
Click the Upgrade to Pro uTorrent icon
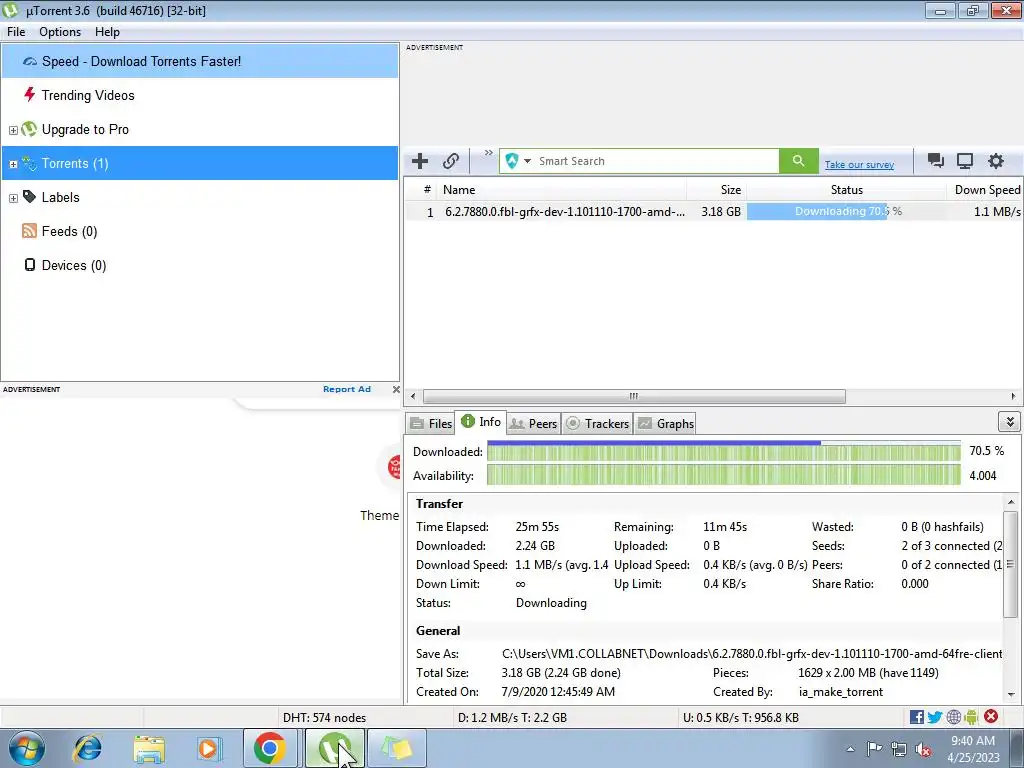(x=29, y=129)
